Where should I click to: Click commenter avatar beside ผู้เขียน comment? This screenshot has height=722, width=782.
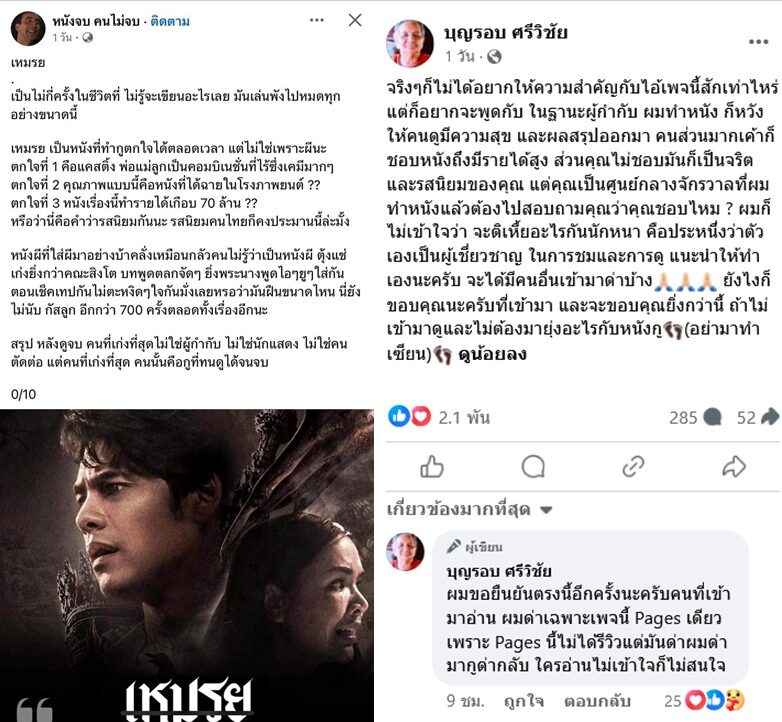[x=405, y=551]
